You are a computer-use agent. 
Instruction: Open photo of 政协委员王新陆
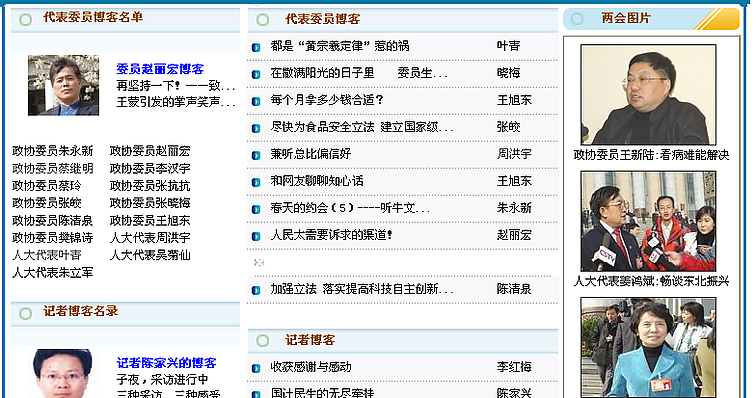[648, 95]
